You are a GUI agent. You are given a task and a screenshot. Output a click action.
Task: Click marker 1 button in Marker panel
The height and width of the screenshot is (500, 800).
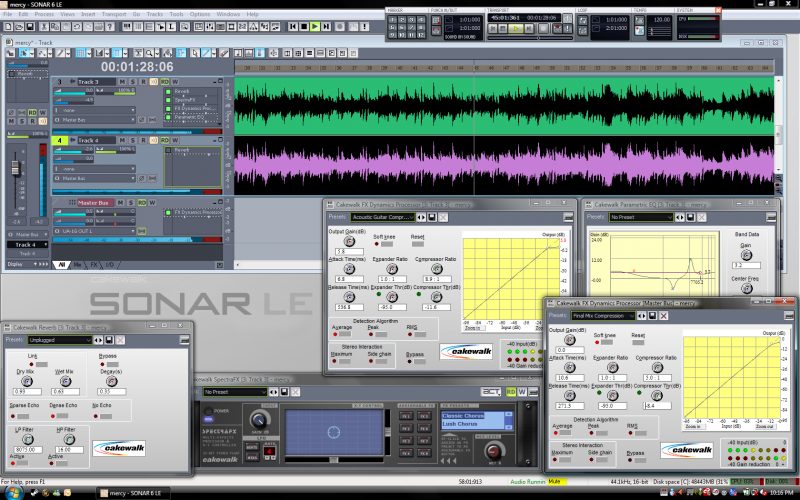(x=392, y=20)
